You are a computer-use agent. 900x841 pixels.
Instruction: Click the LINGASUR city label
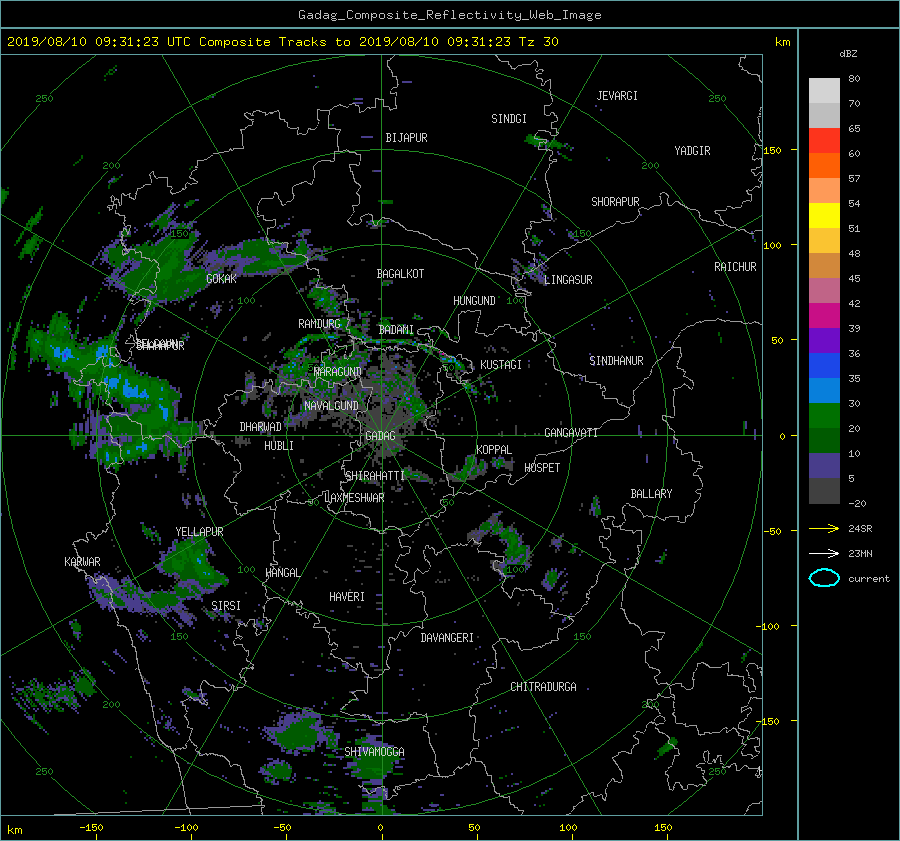[x=568, y=280]
